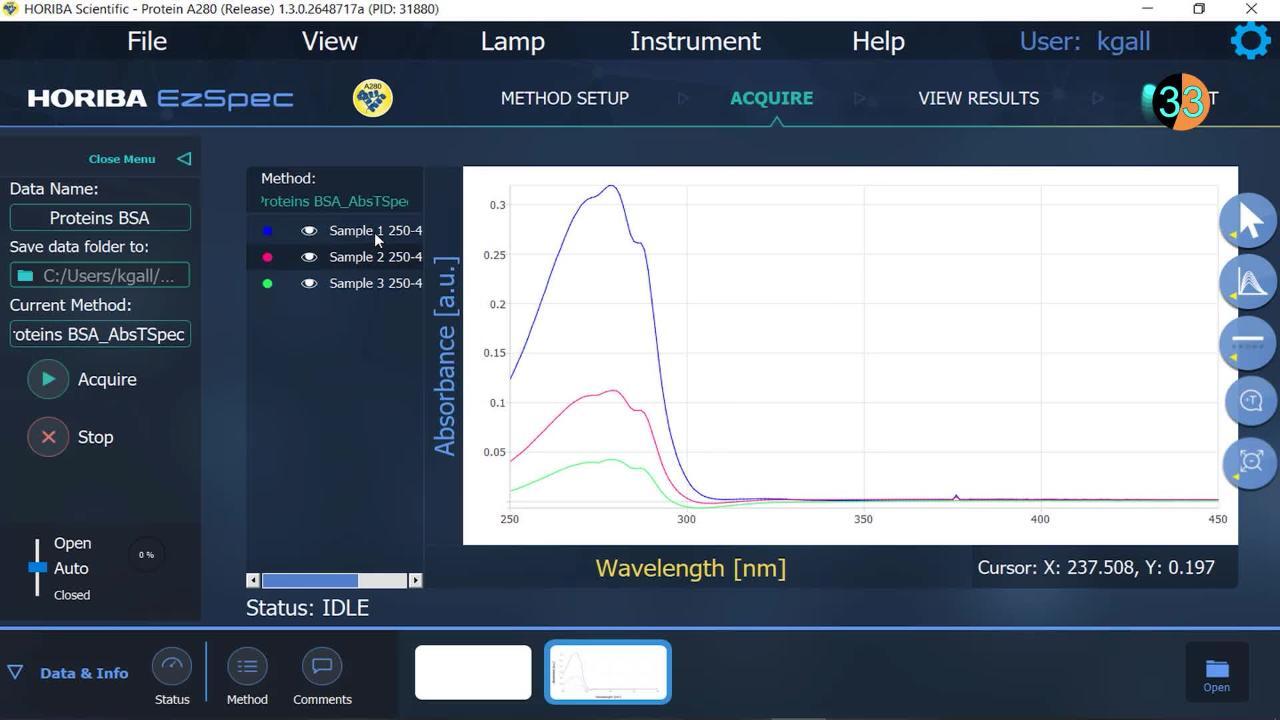Click the Protein A280 app logo

pos(373,98)
